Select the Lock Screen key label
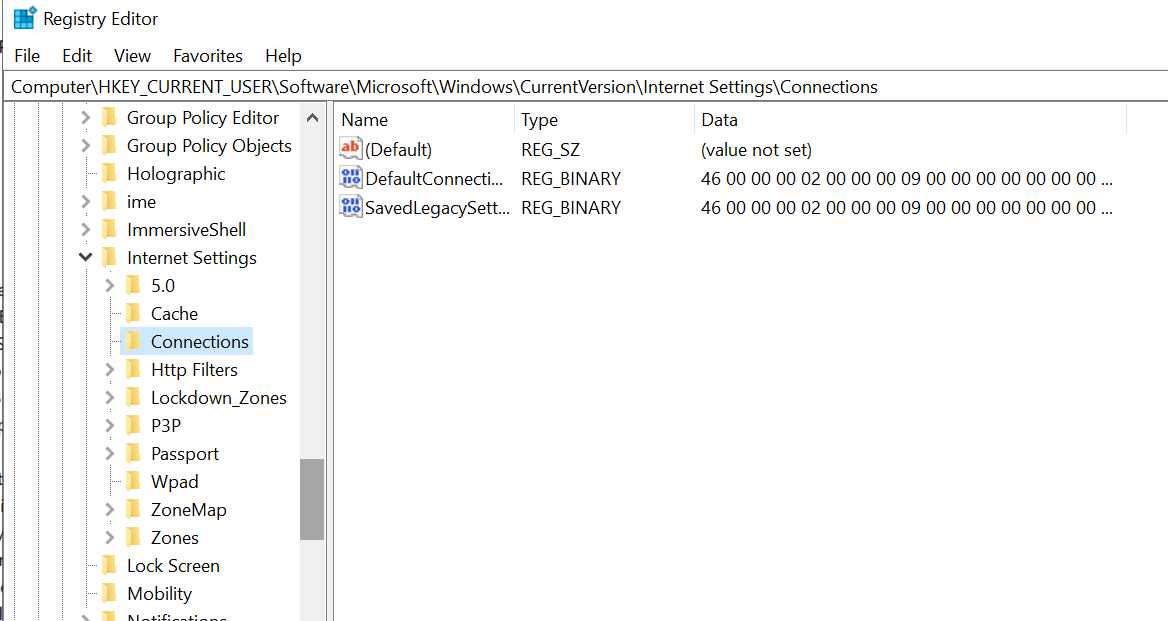1168x621 pixels. 173,565
